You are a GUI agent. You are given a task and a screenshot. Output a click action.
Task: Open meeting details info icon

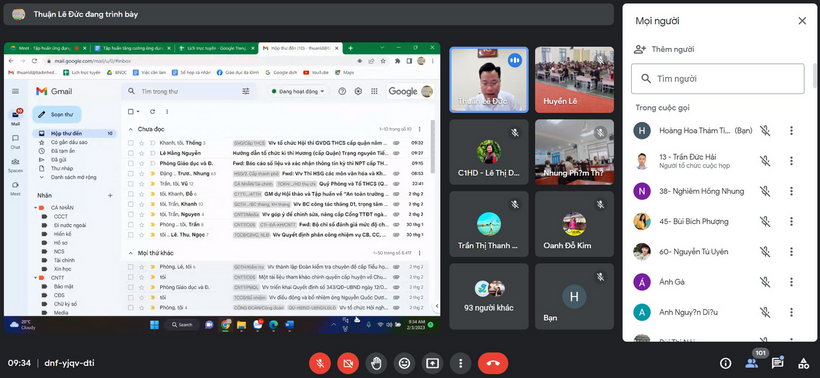725,363
